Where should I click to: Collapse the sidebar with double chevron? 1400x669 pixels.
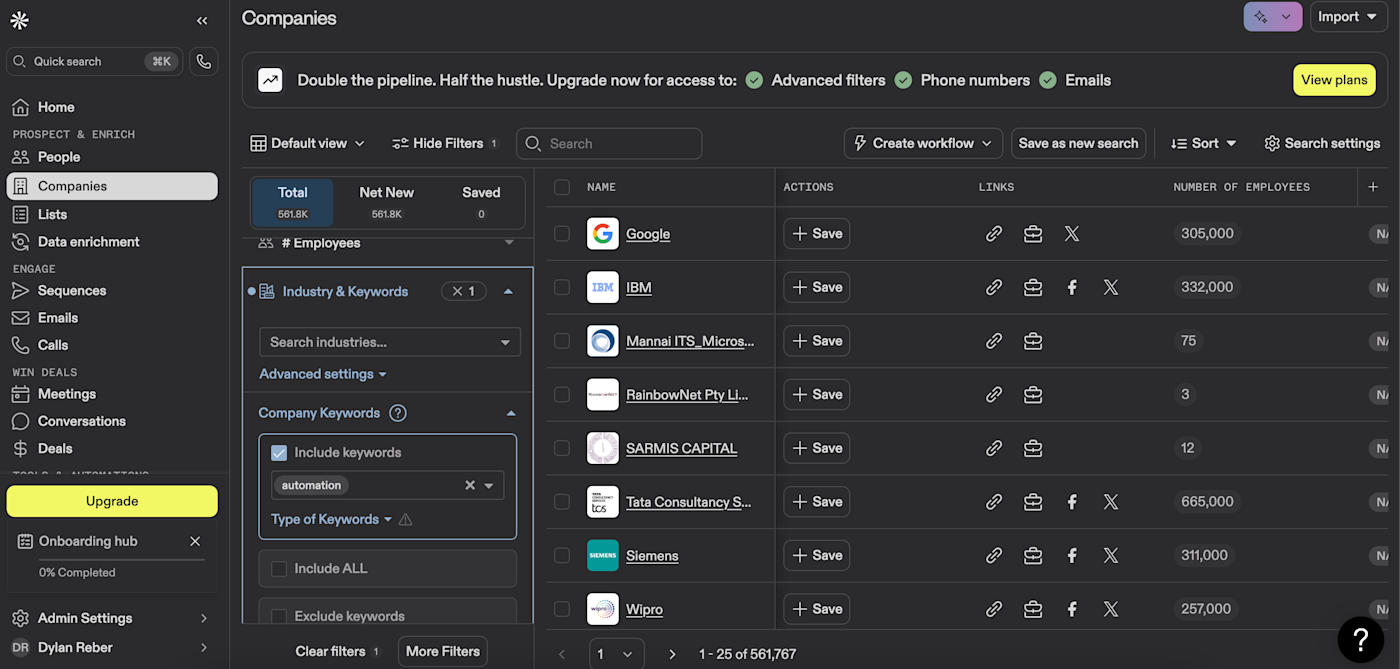tap(202, 20)
